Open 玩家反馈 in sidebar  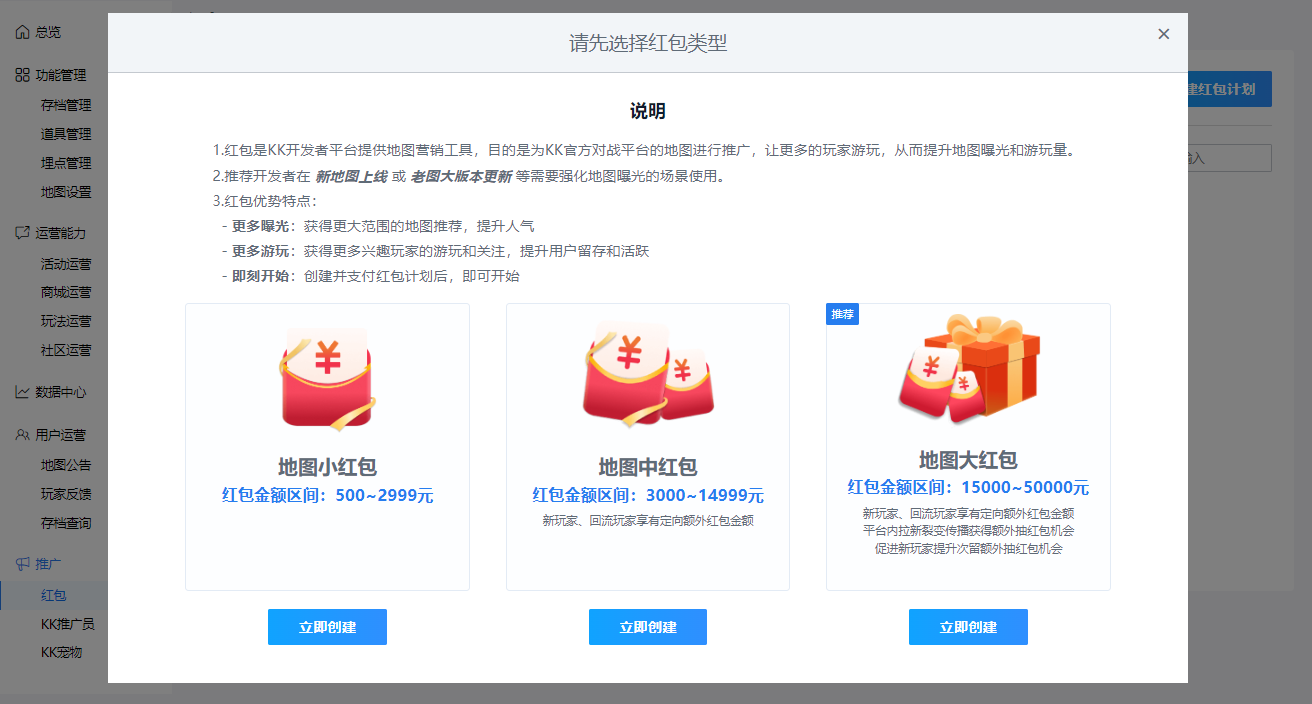(66, 494)
